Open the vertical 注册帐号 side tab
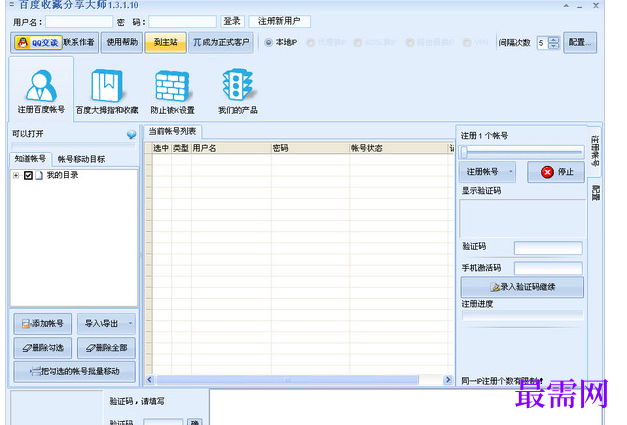The width and height of the screenshot is (627, 425). point(595,151)
